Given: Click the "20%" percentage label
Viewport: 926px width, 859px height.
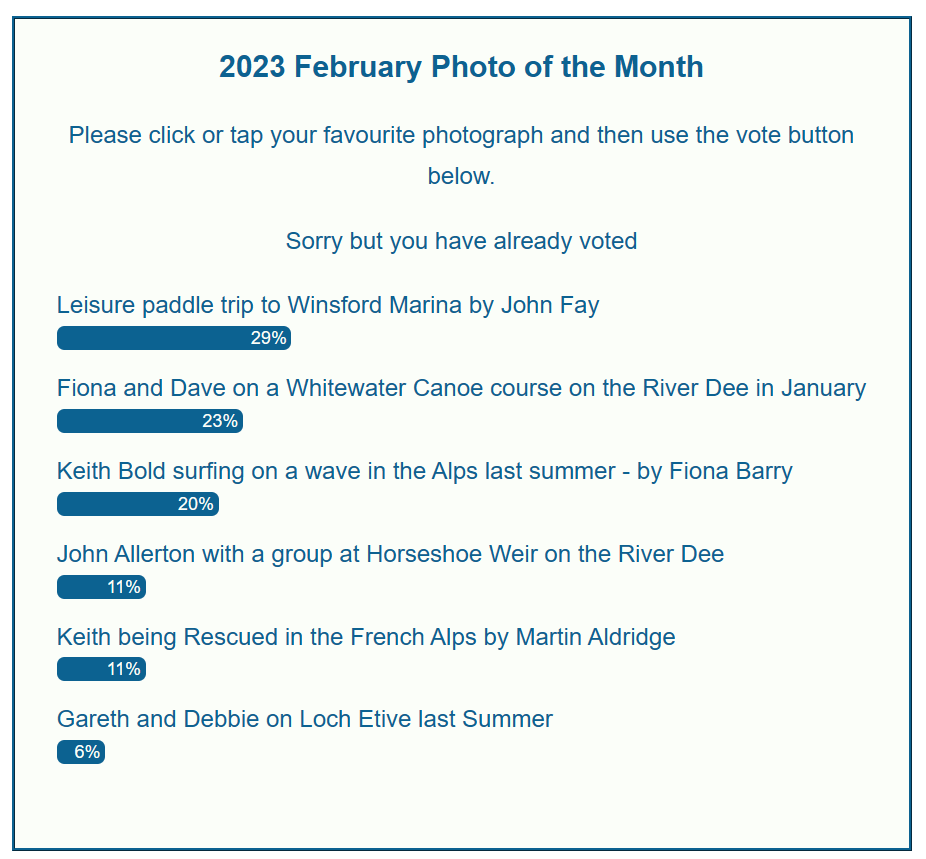Looking at the screenshot, I should pos(196,504).
